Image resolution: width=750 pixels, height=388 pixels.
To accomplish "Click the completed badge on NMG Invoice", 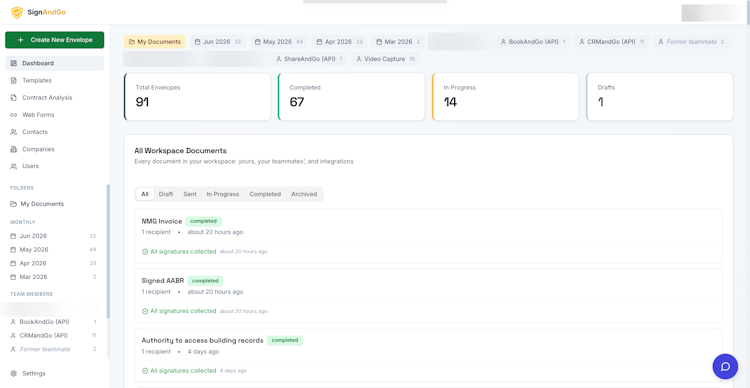I will [x=203, y=222].
